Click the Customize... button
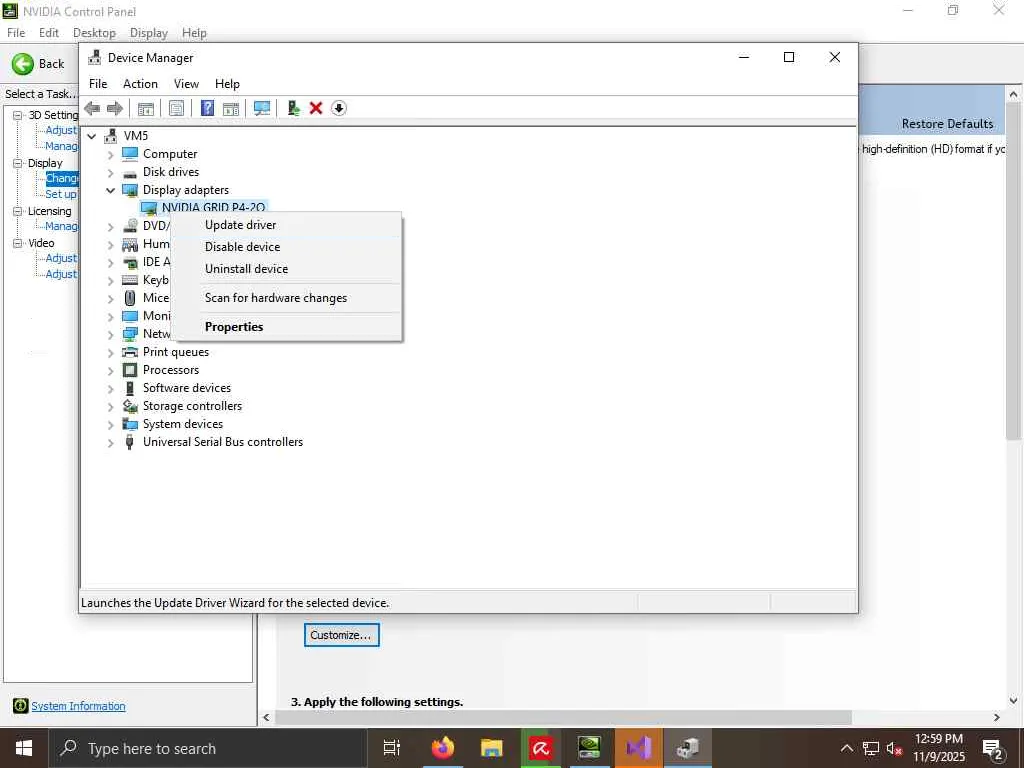 [342, 635]
